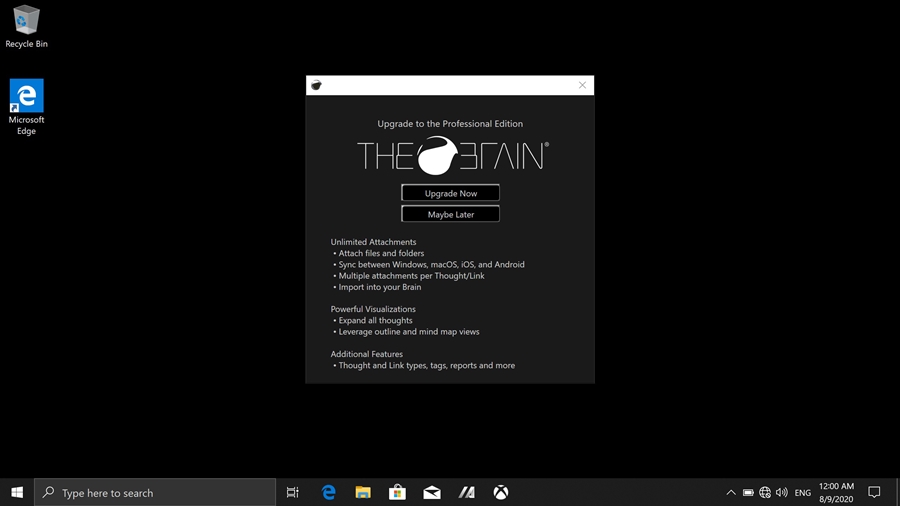Click 'Sync between Windows, macOS, iOS, and Android'
The height and width of the screenshot is (506, 900).
point(431,264)
